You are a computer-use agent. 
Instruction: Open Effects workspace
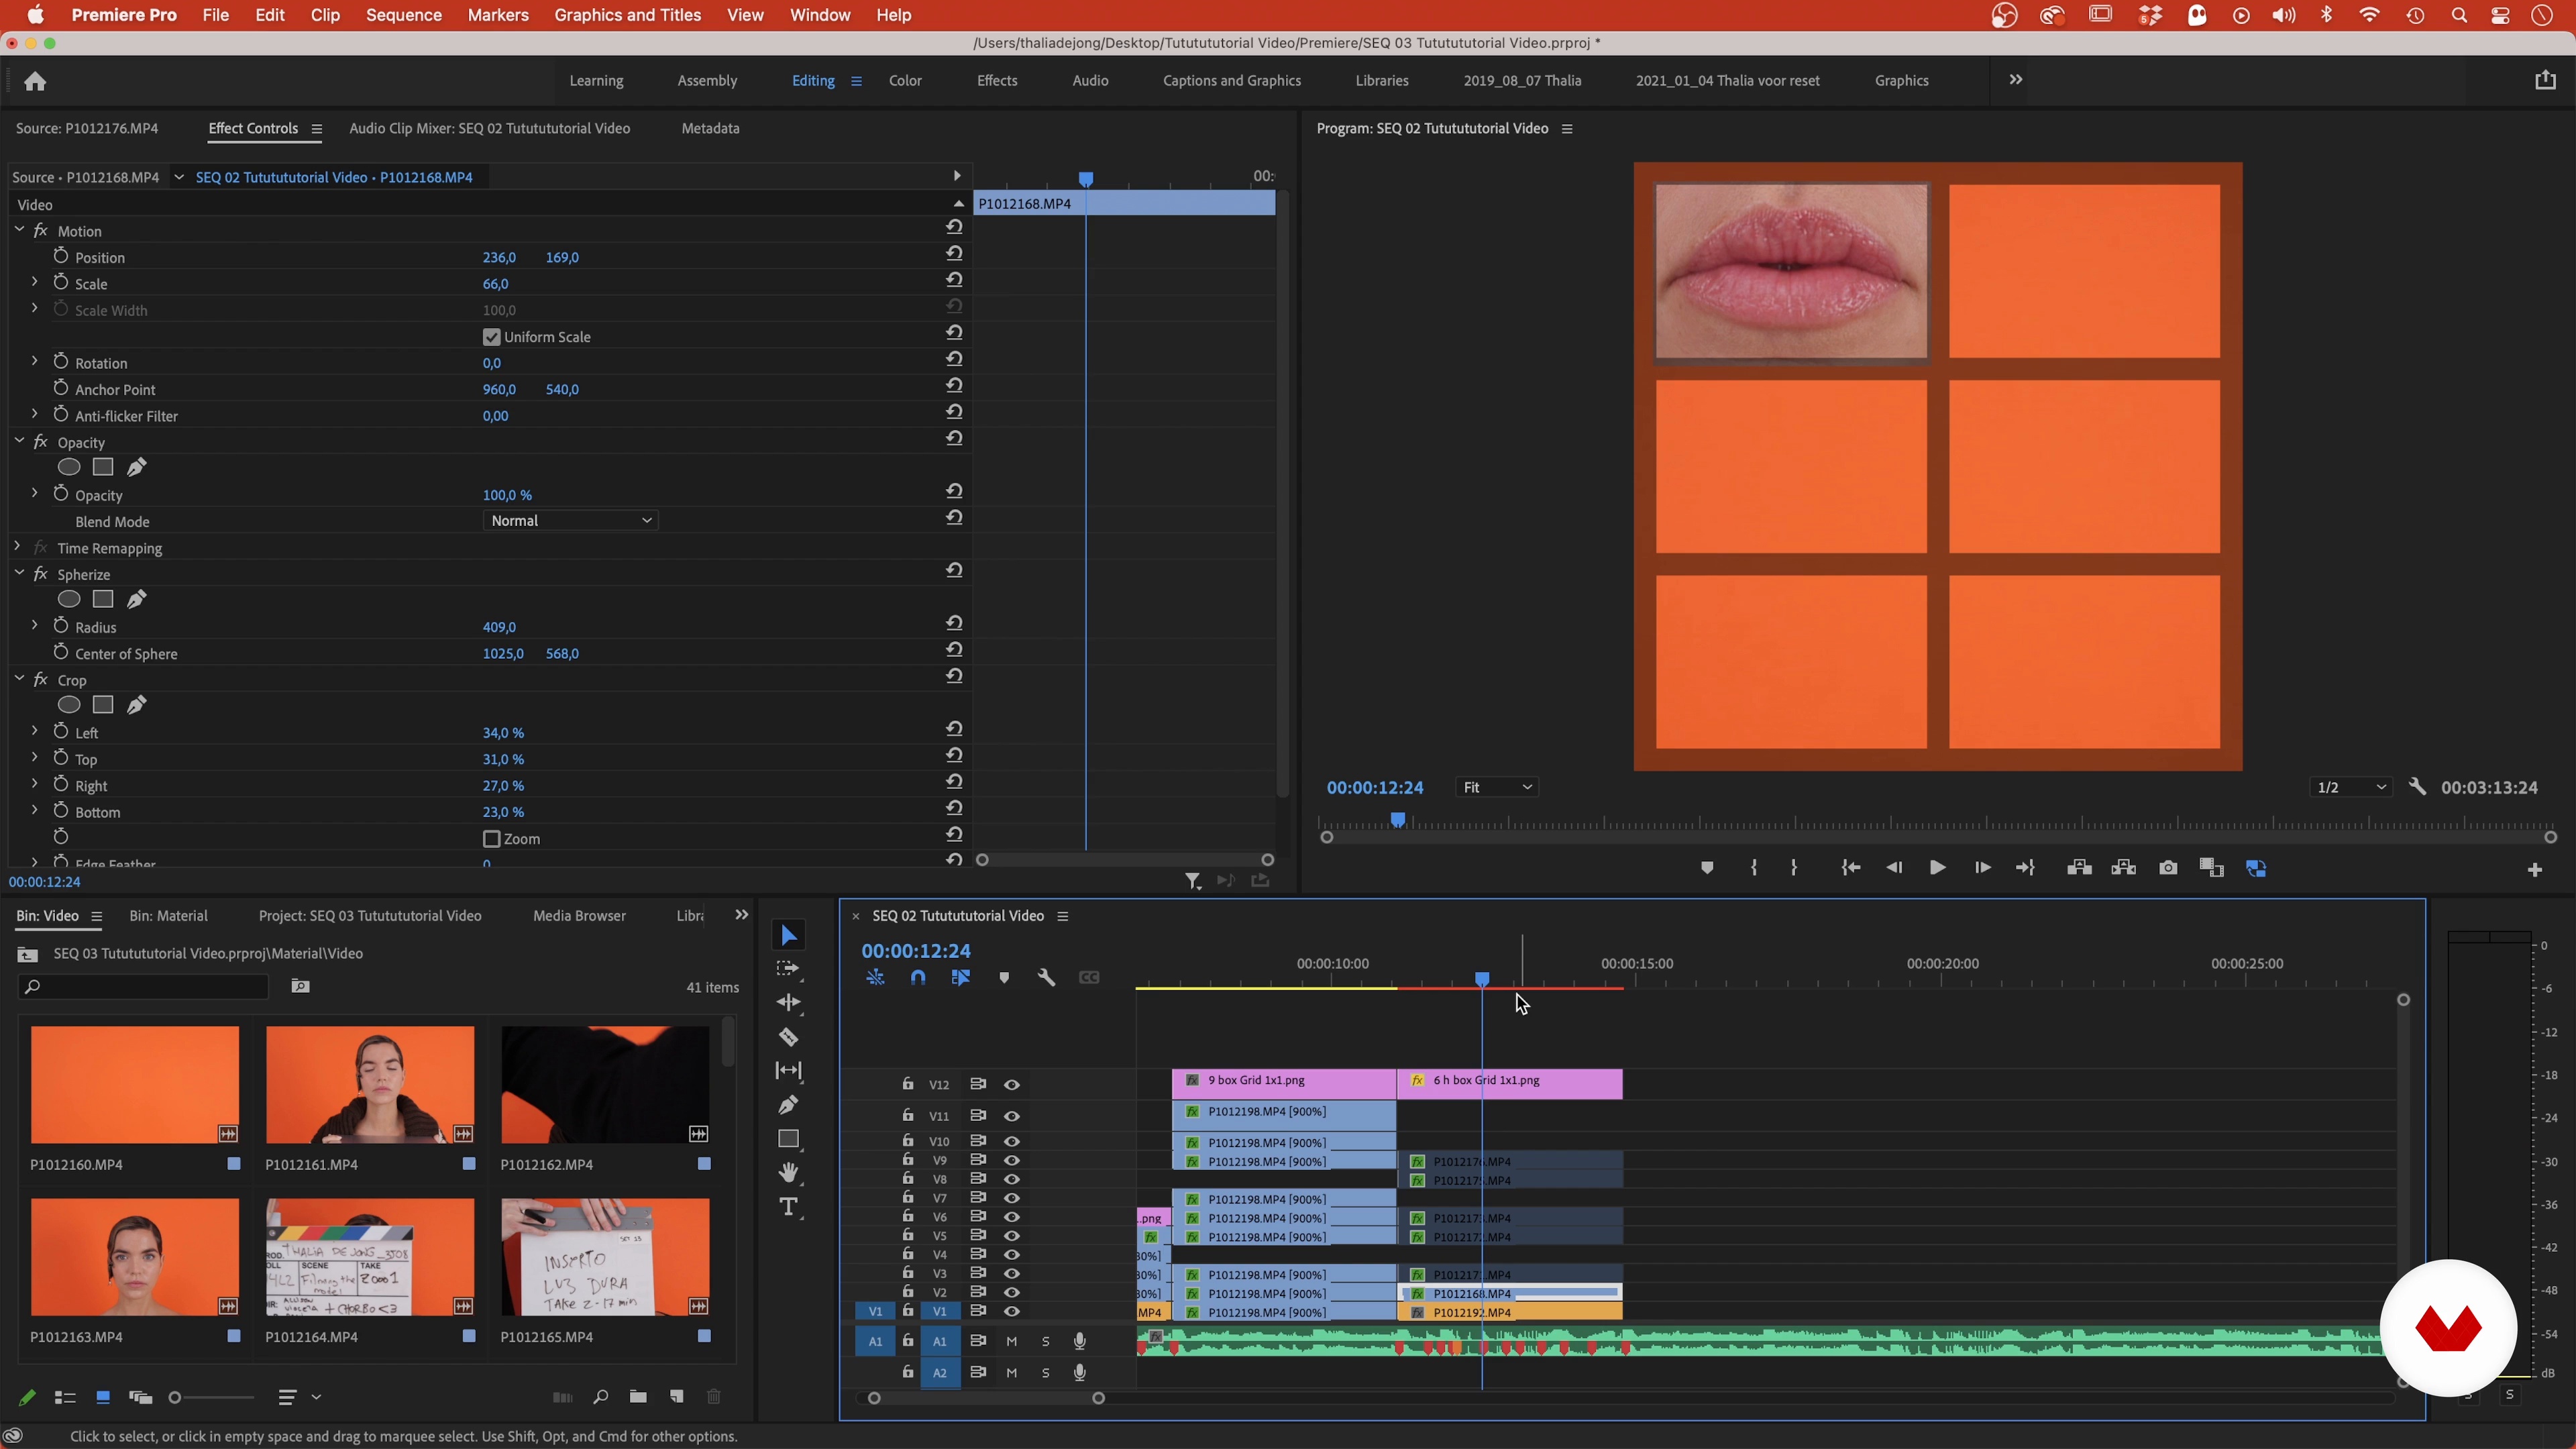tap(997, 81)
